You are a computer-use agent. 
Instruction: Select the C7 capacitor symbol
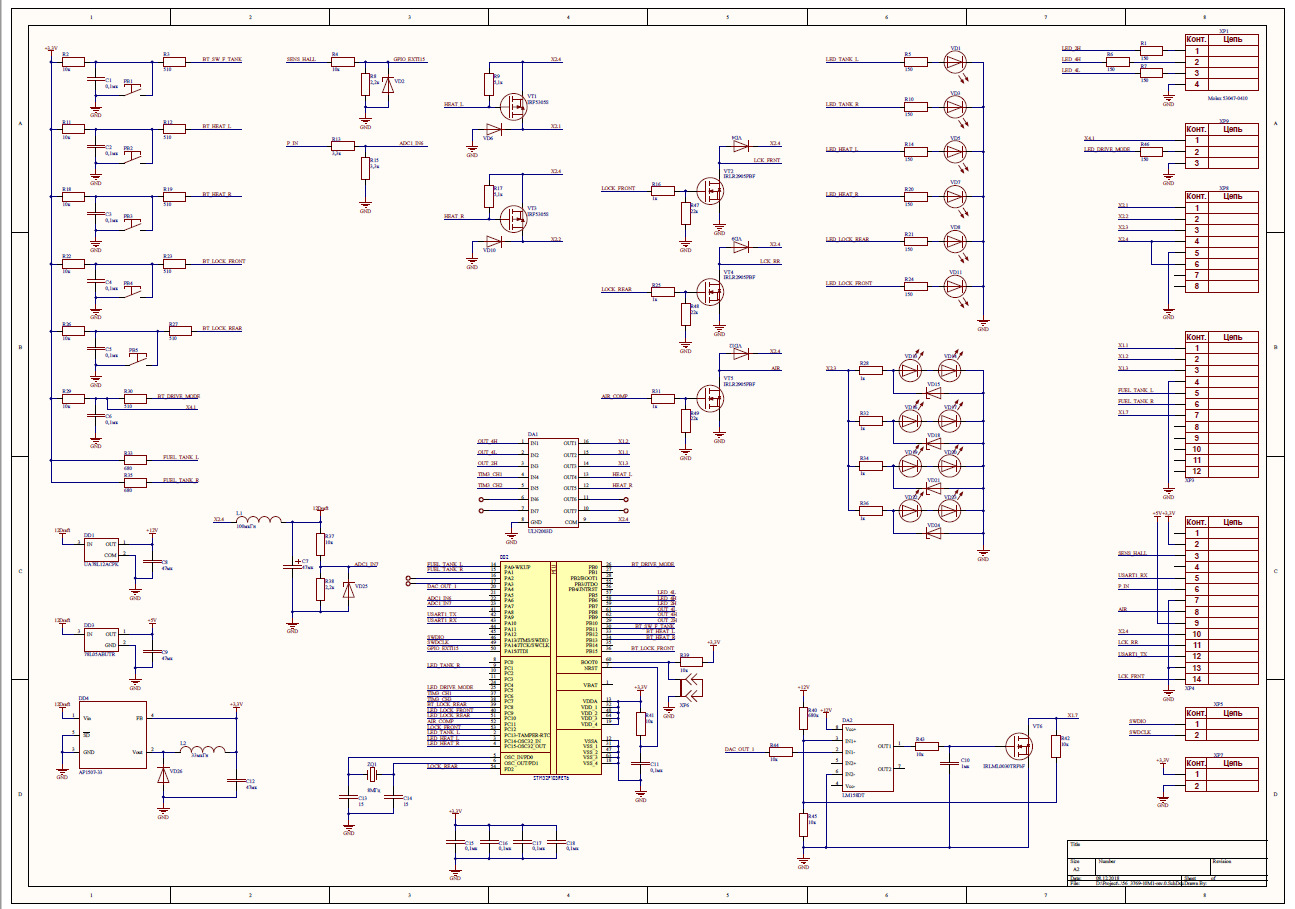[292, 565]
